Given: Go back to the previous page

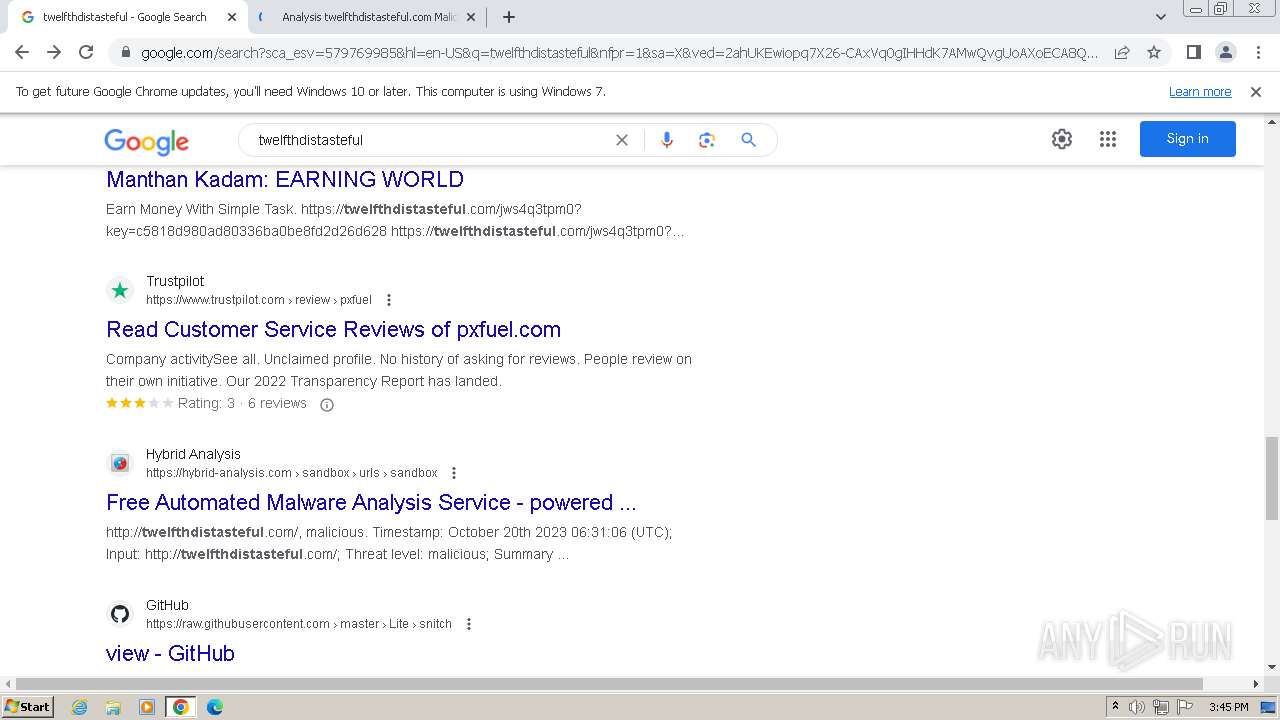Looking at the screenshot, I should pyautogui.click(x=22, y=52).
